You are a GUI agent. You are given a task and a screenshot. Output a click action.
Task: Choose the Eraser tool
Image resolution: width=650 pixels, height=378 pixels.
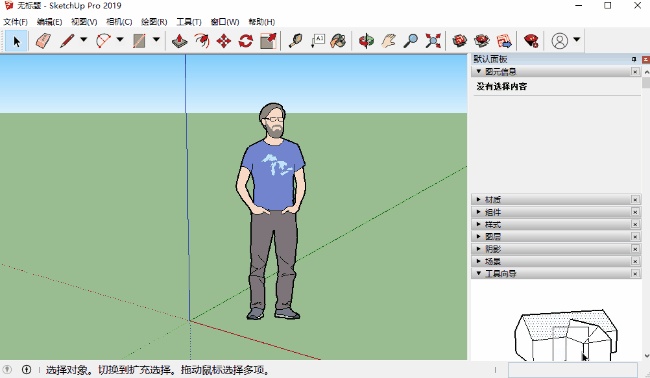click(43, 41)
